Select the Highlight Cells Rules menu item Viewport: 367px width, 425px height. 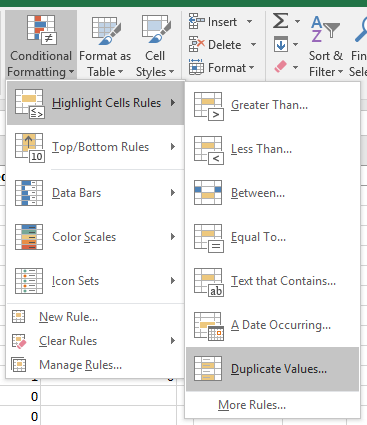click(x=95, y=103)
